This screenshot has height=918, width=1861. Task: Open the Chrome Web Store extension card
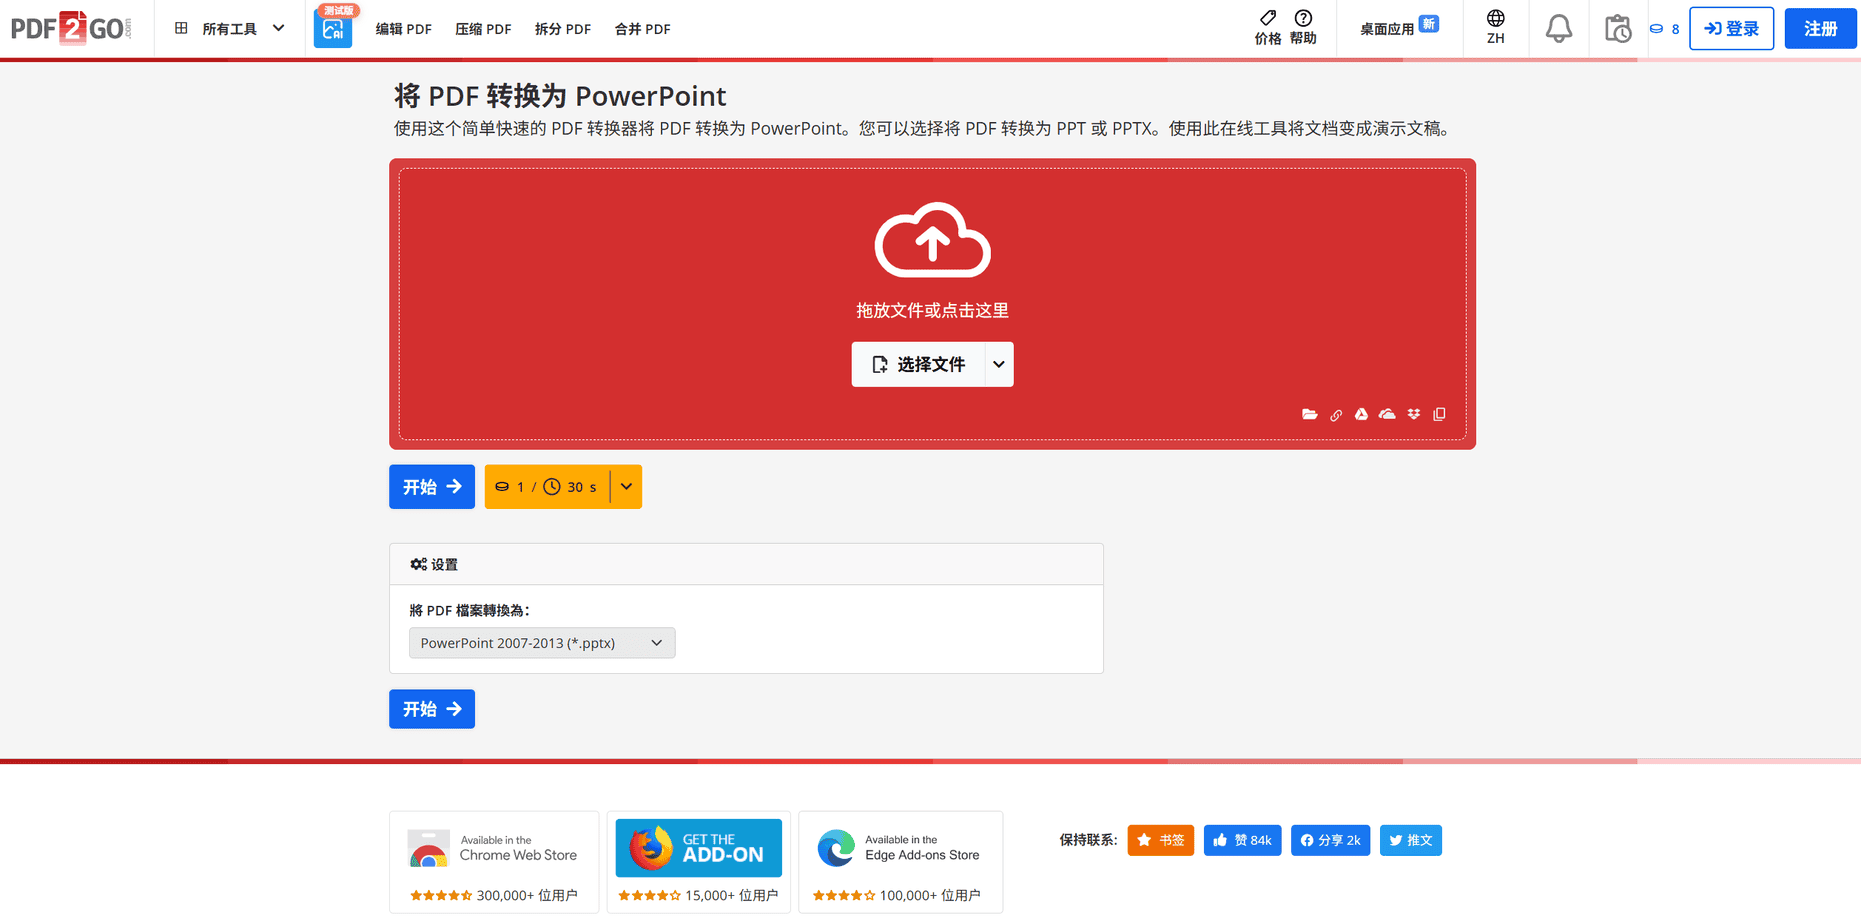tap(494, 862)
